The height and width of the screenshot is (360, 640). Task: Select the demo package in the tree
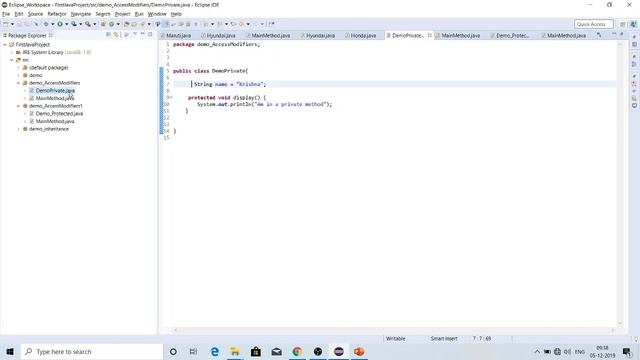coord(36,75)
